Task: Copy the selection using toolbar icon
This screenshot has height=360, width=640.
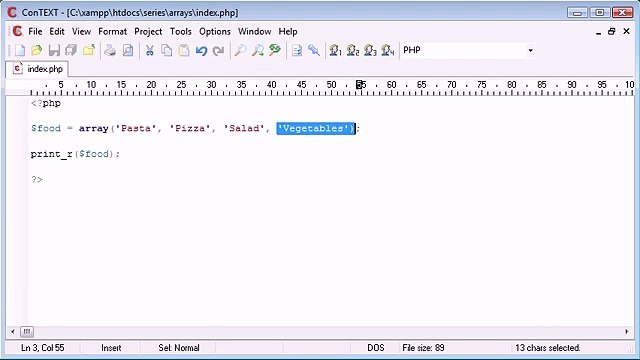Action: click(167, 51)
